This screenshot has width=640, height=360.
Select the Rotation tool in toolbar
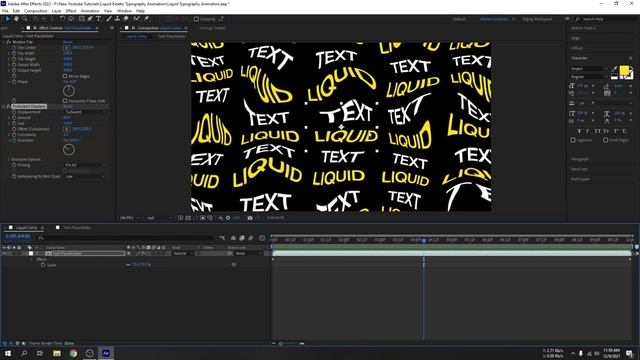(x=62, y=19)
